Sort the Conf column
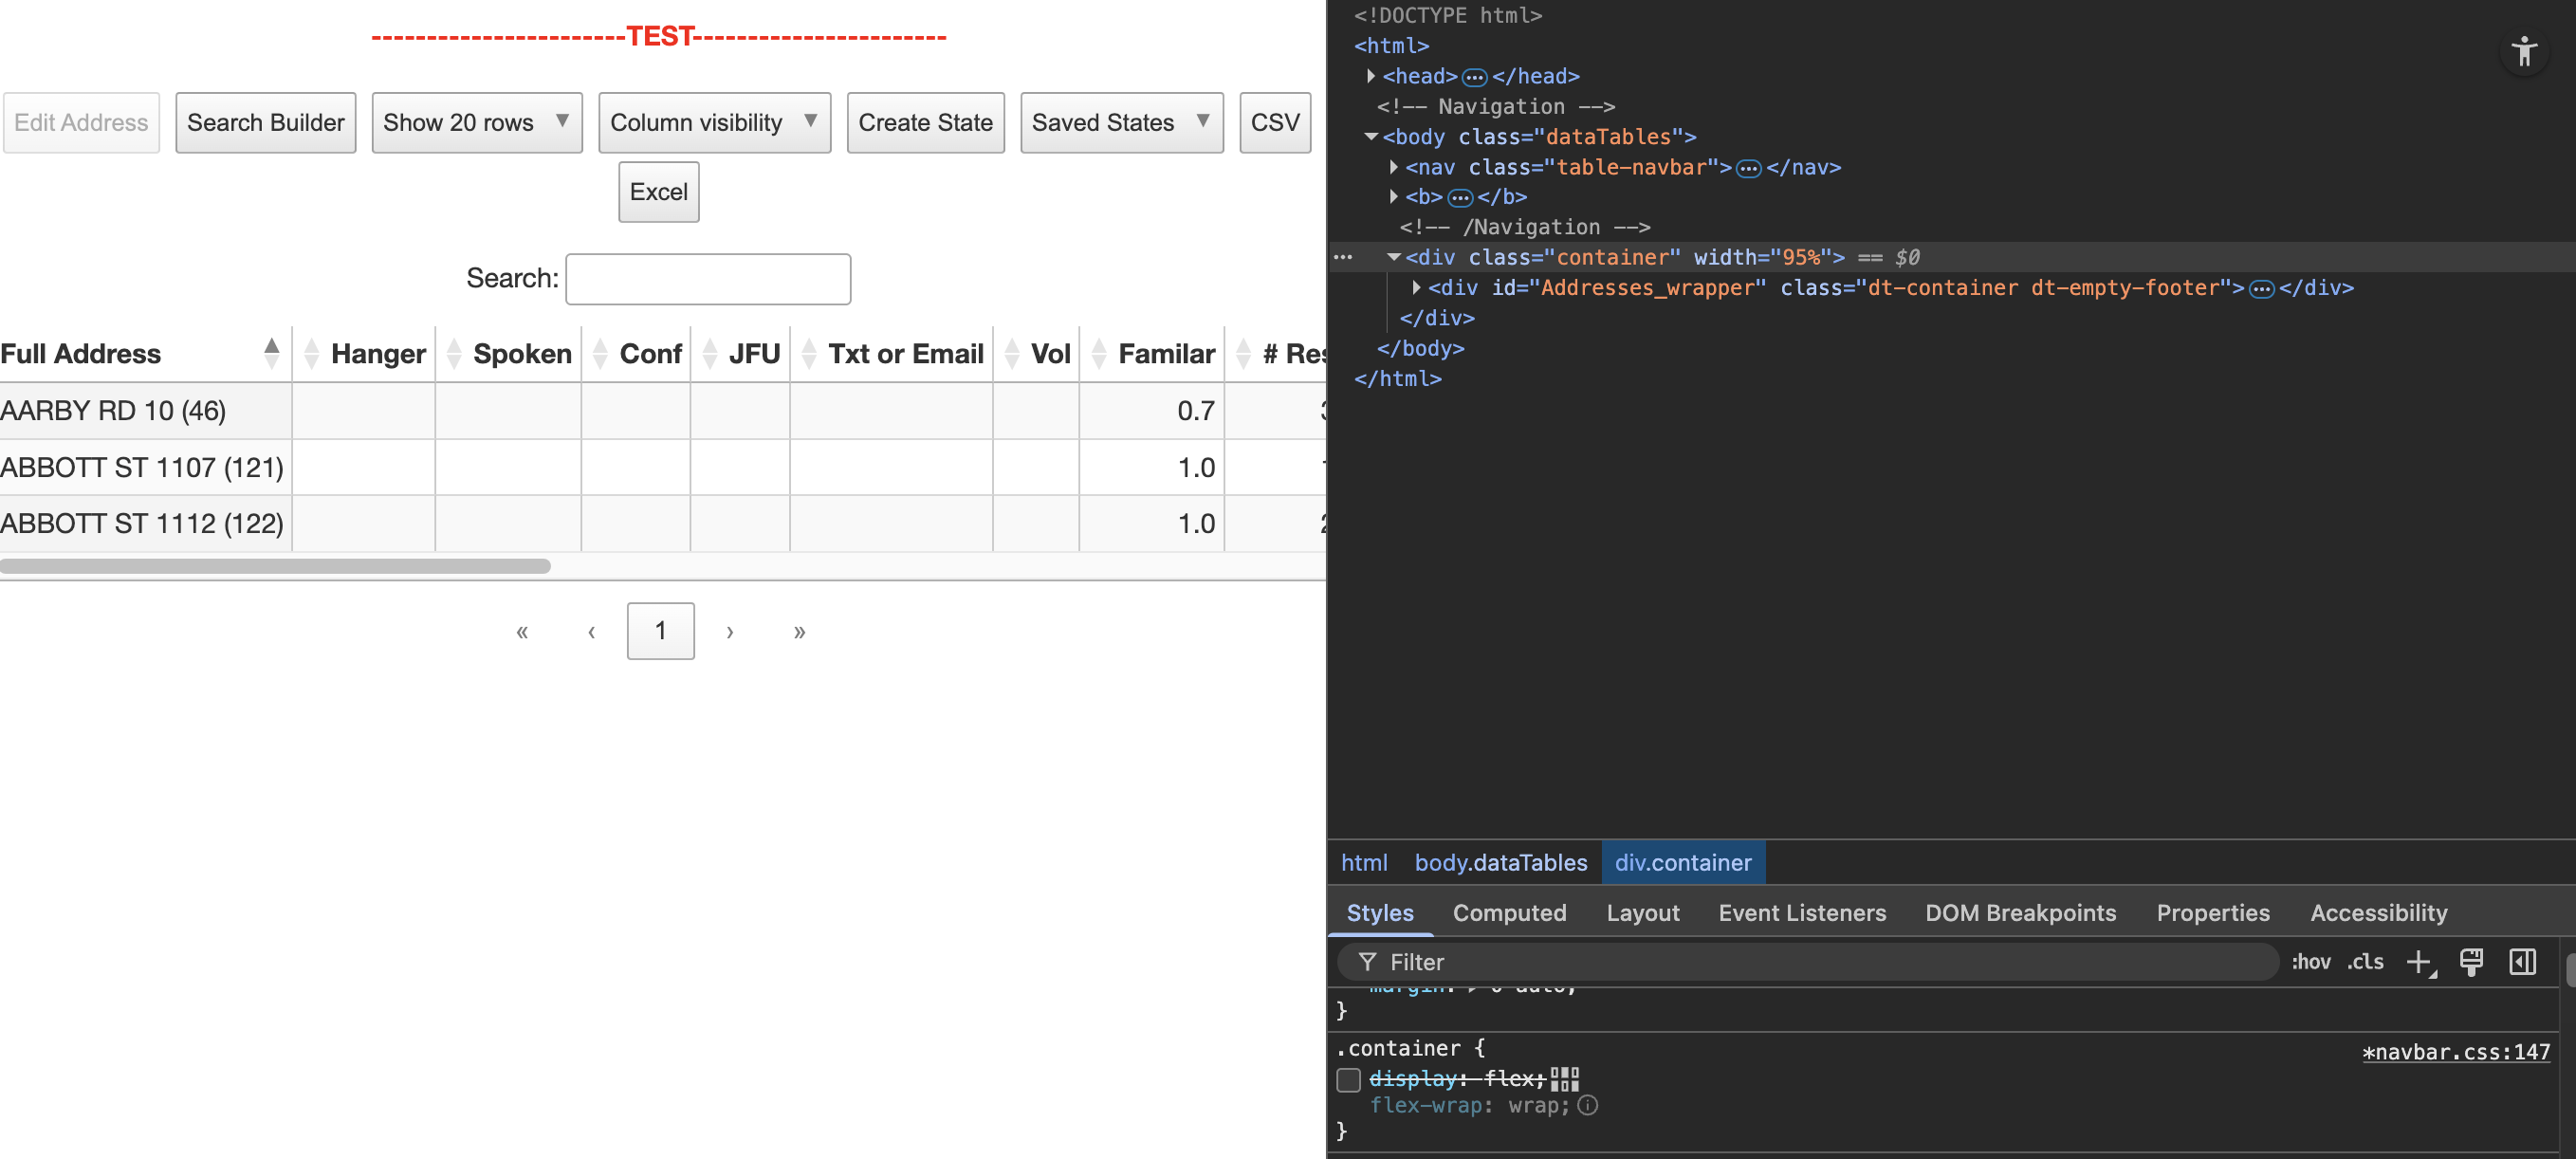 point(600,353)
